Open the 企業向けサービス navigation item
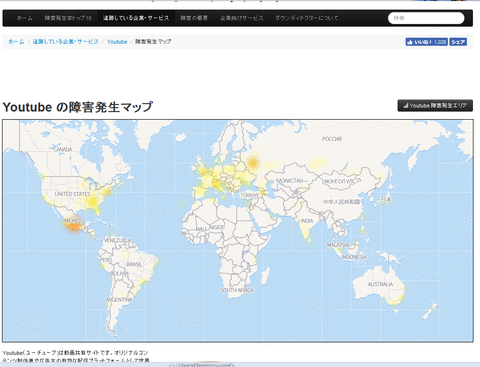 coord(242,18)
